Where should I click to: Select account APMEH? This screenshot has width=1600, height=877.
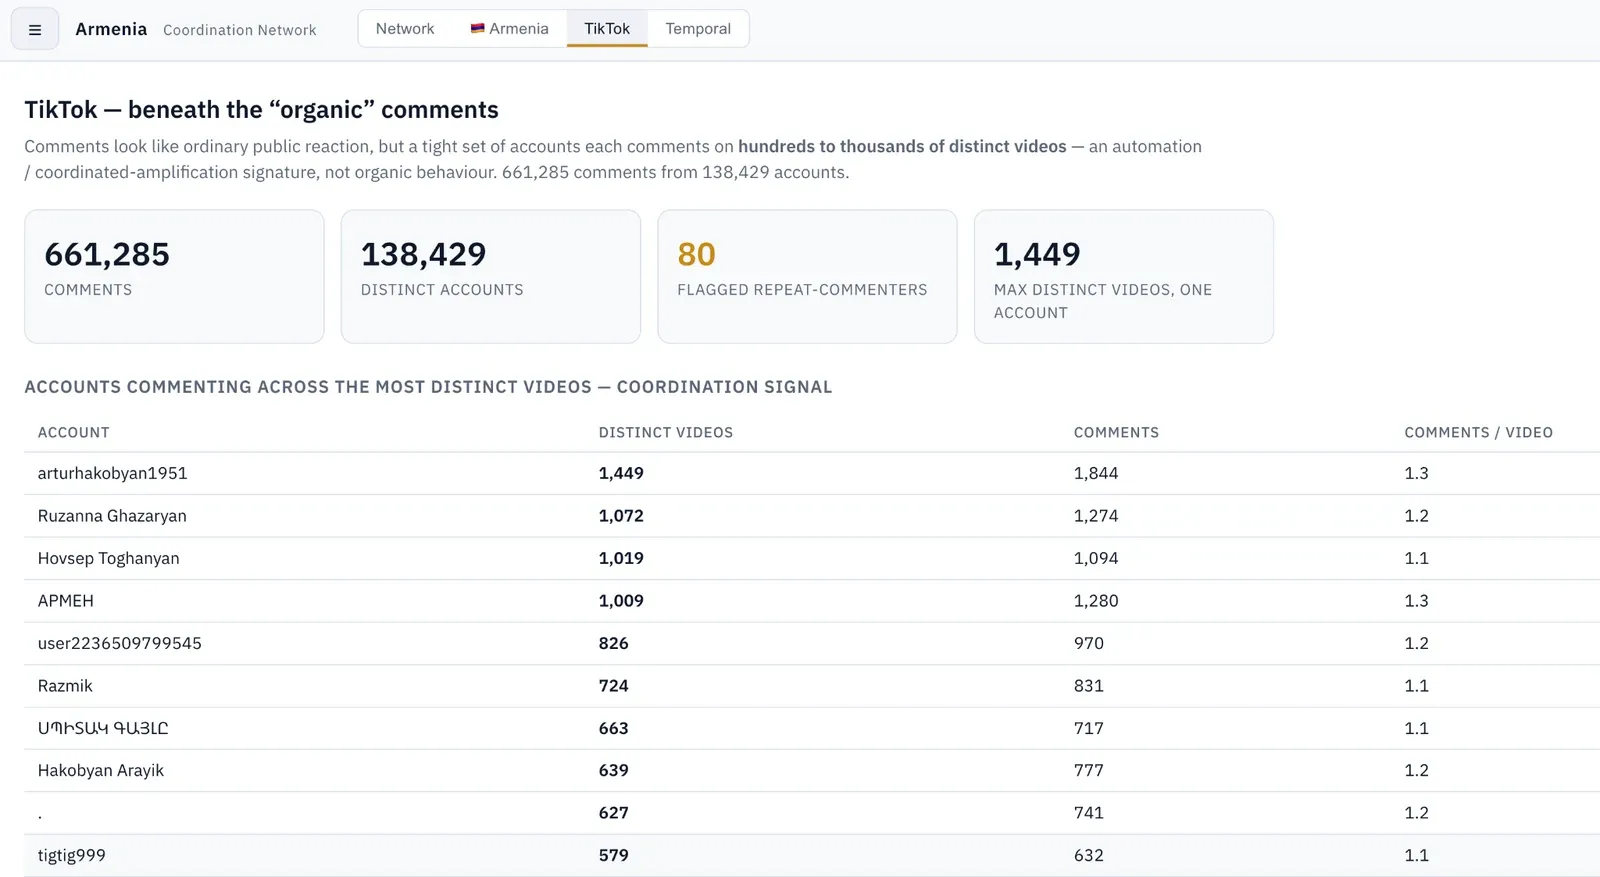(66, 601)
